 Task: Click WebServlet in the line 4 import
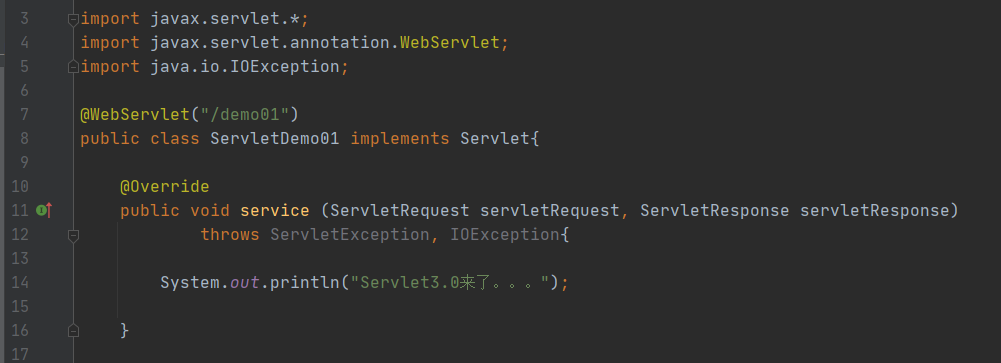[449, 43]
